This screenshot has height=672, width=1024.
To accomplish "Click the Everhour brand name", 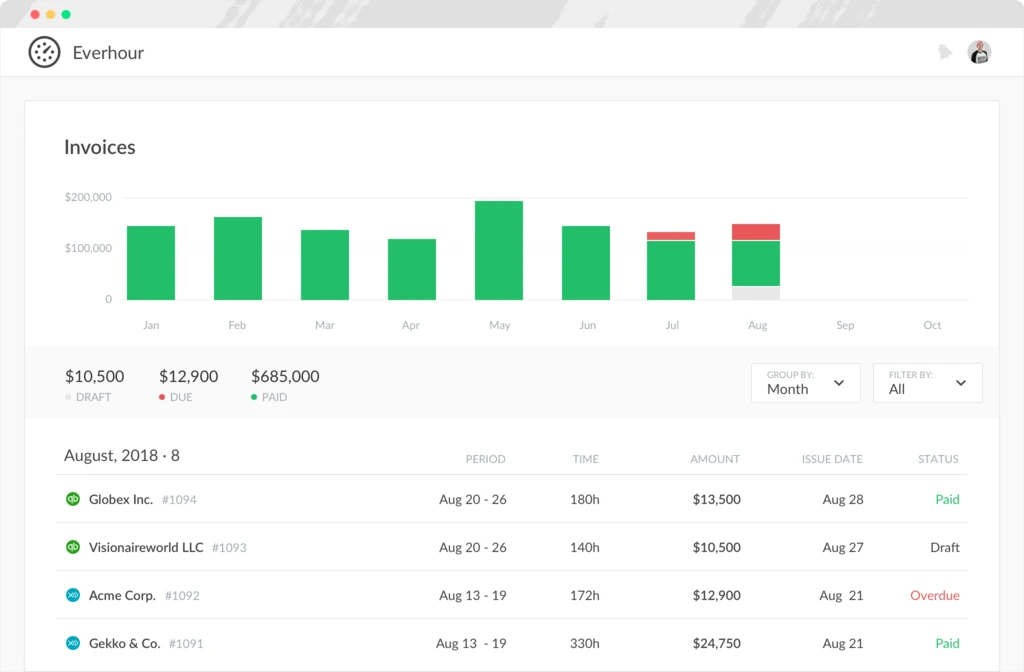I will [108, 52].
